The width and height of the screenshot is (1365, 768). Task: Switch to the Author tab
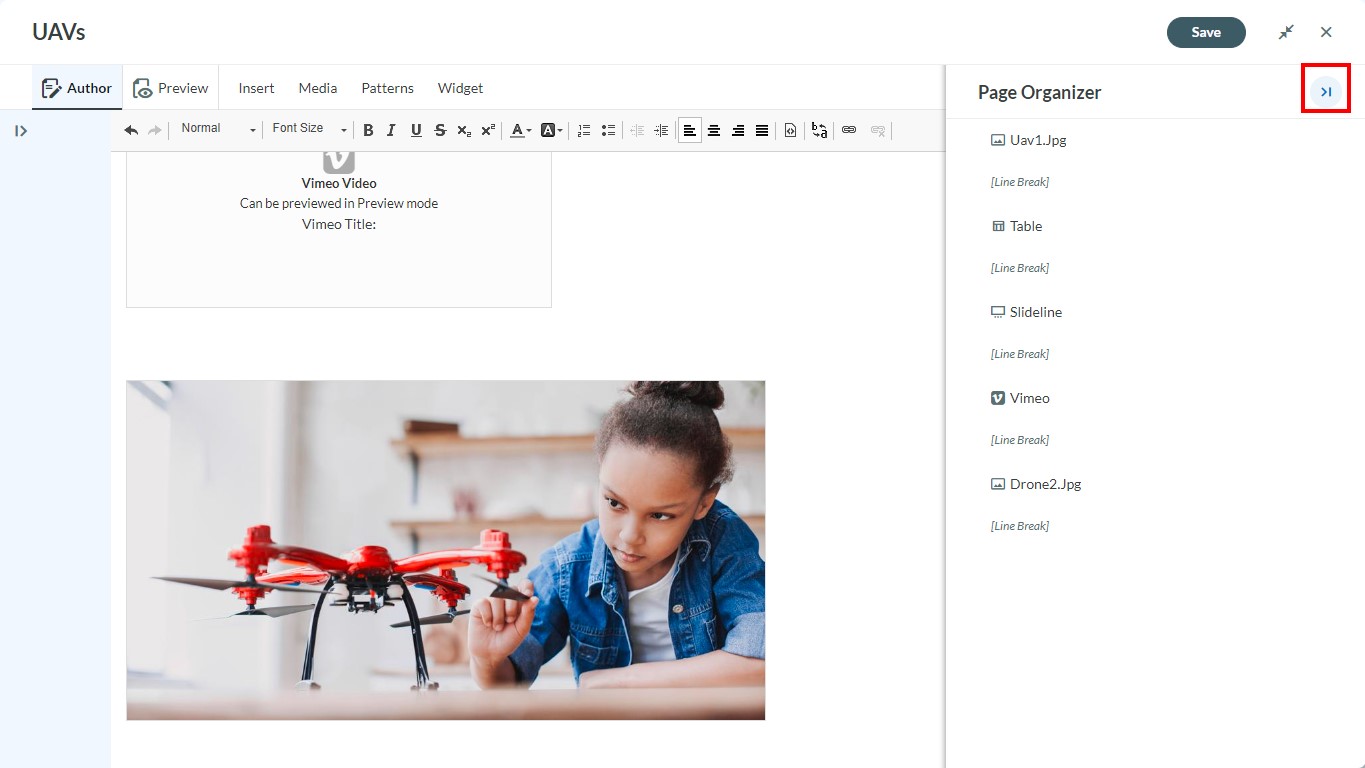(x=77, y=88)
